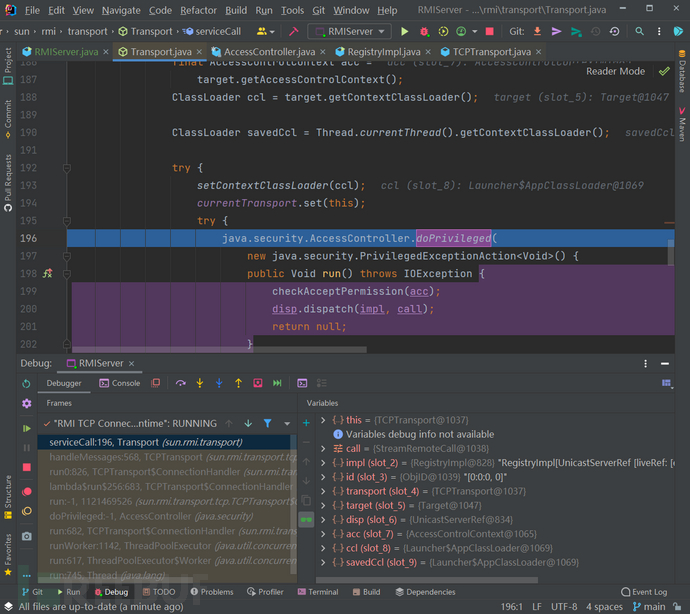Open Terminal tool window button
Image resolution: width=690 pixels, height=614 pixels.
point(318,592)
